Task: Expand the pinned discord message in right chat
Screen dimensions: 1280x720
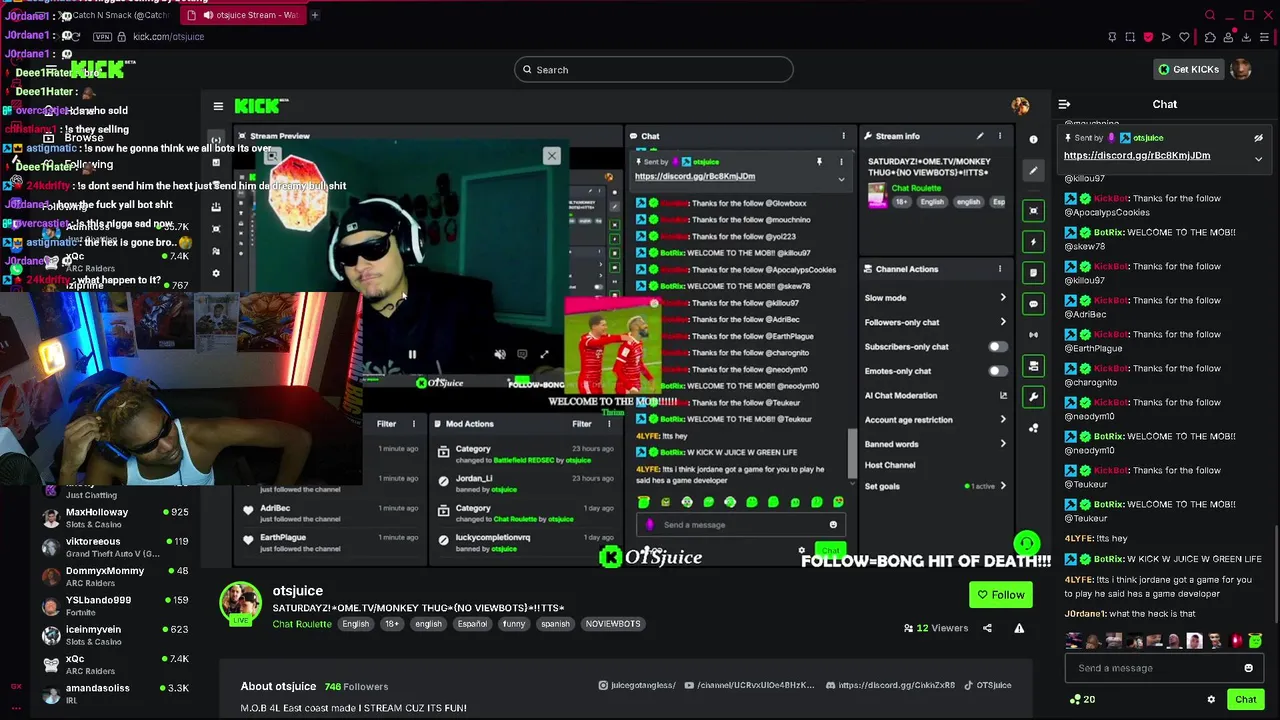Action: [1258, 158]
